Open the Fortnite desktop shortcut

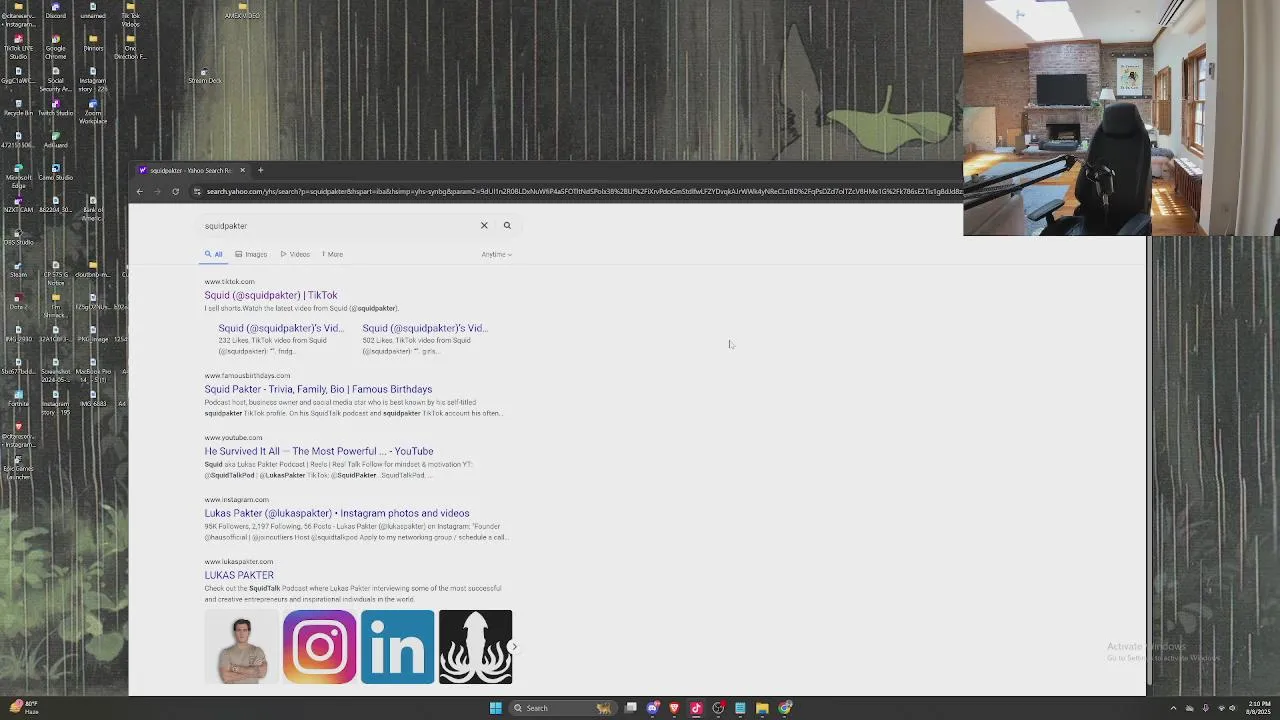coord(18,398)
